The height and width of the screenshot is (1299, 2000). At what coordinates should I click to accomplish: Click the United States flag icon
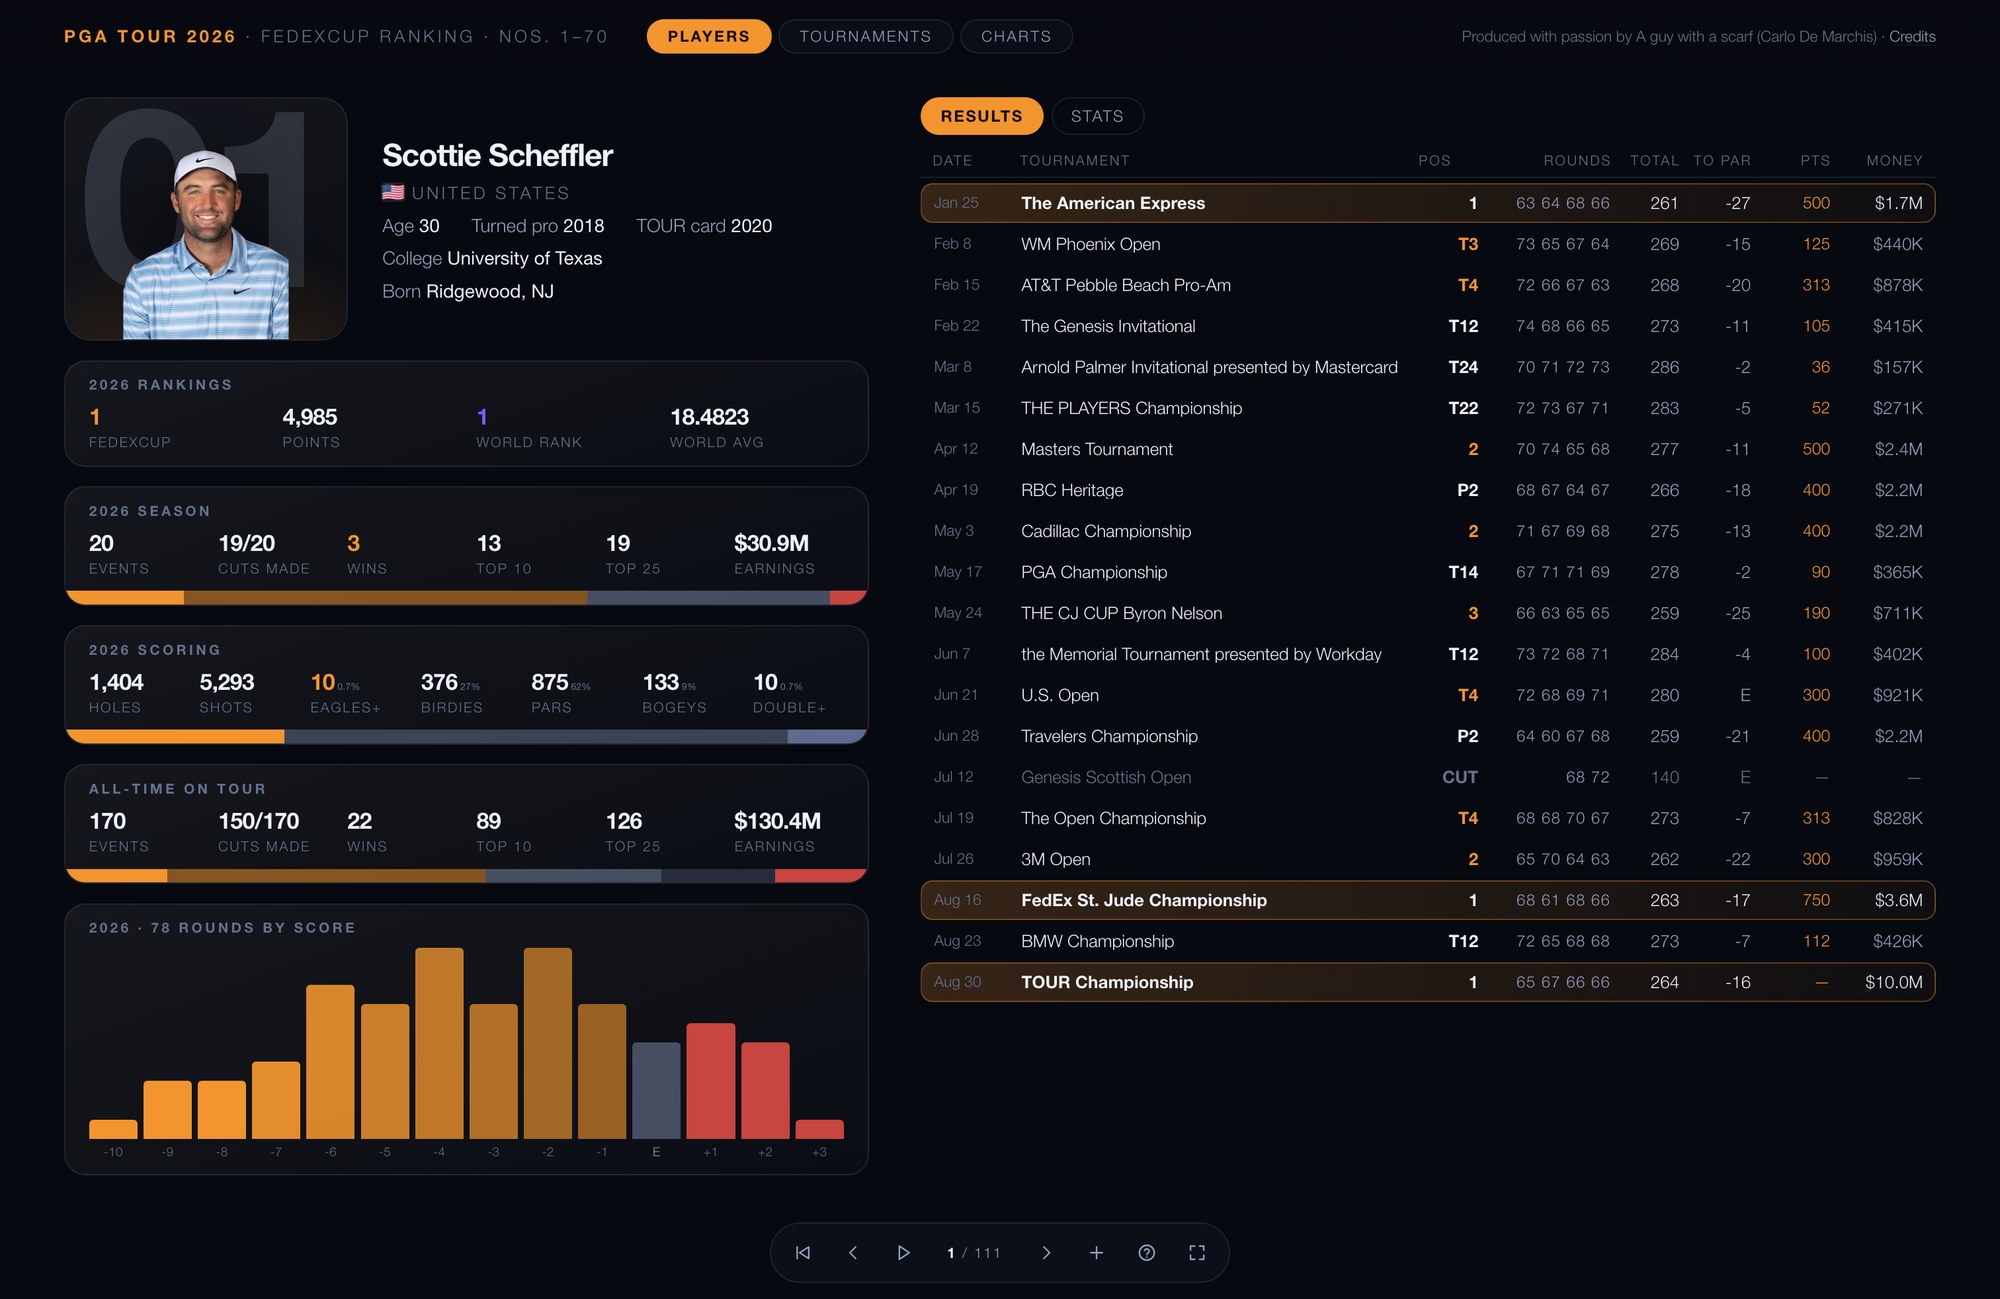[393, 192]
